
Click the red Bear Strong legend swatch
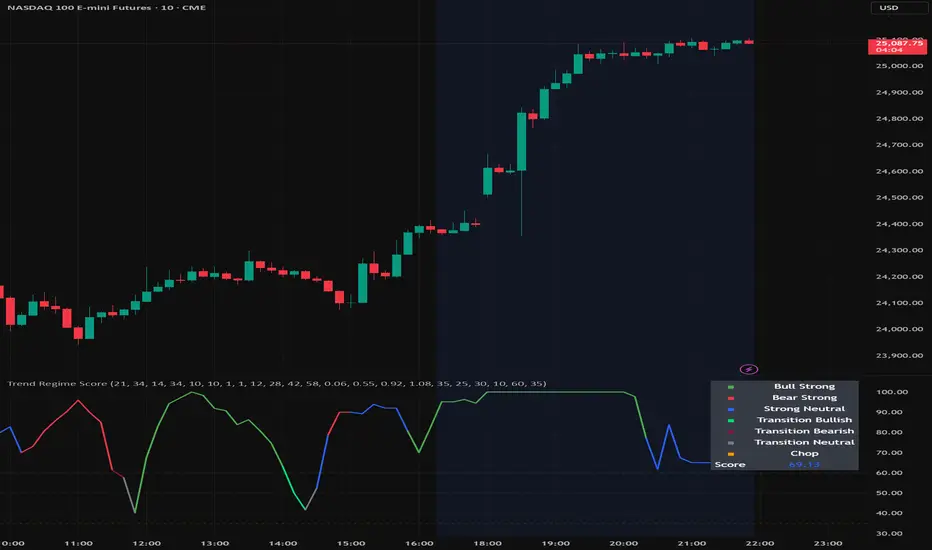[731, 398]
